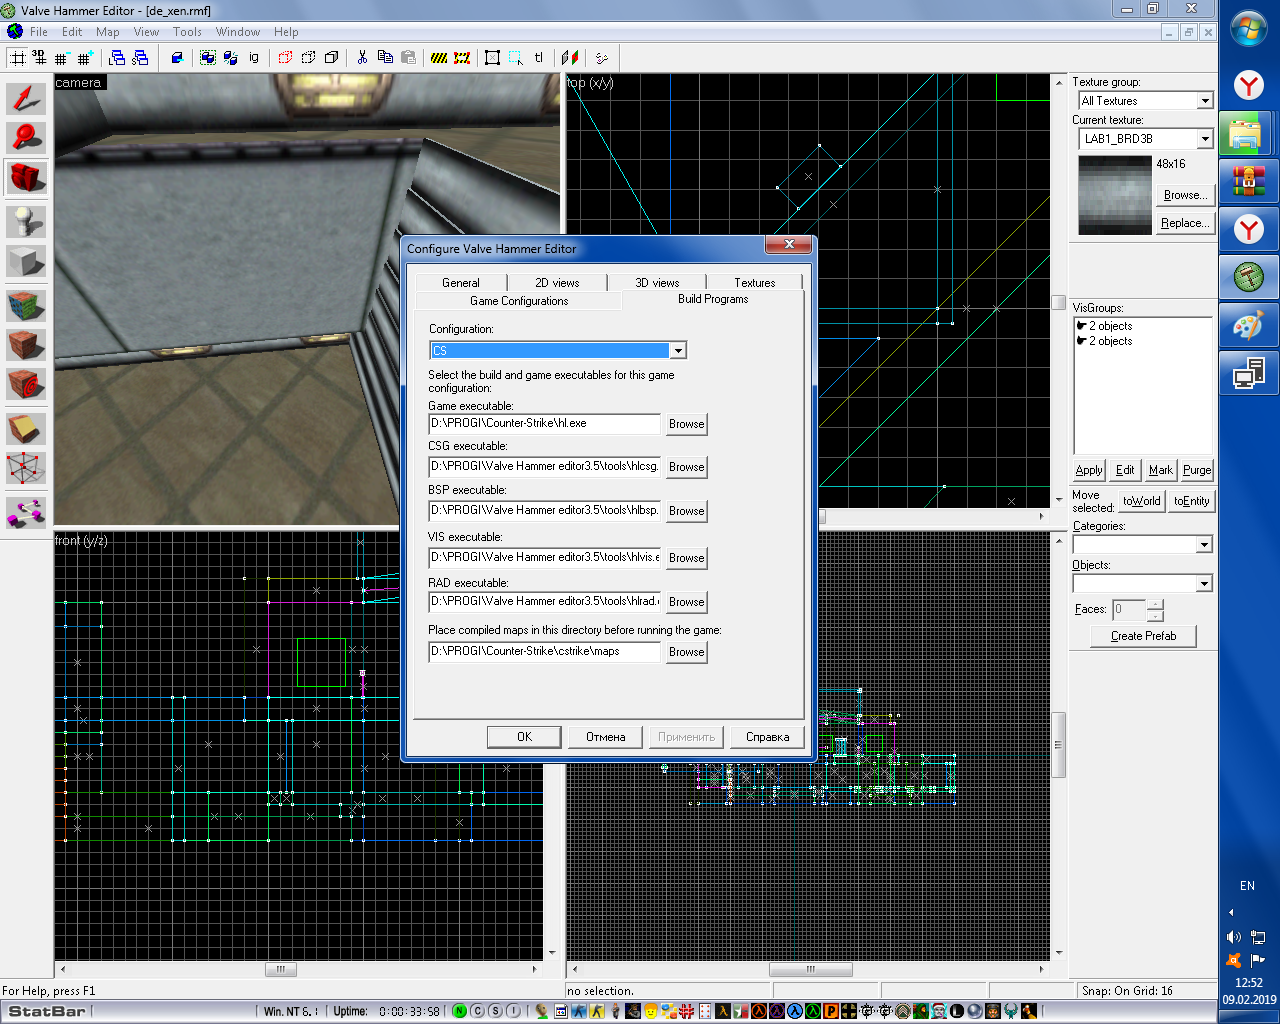Select the Vertex manipulation tool
Screen dimensions: 1280x1024
click(26, 468)
